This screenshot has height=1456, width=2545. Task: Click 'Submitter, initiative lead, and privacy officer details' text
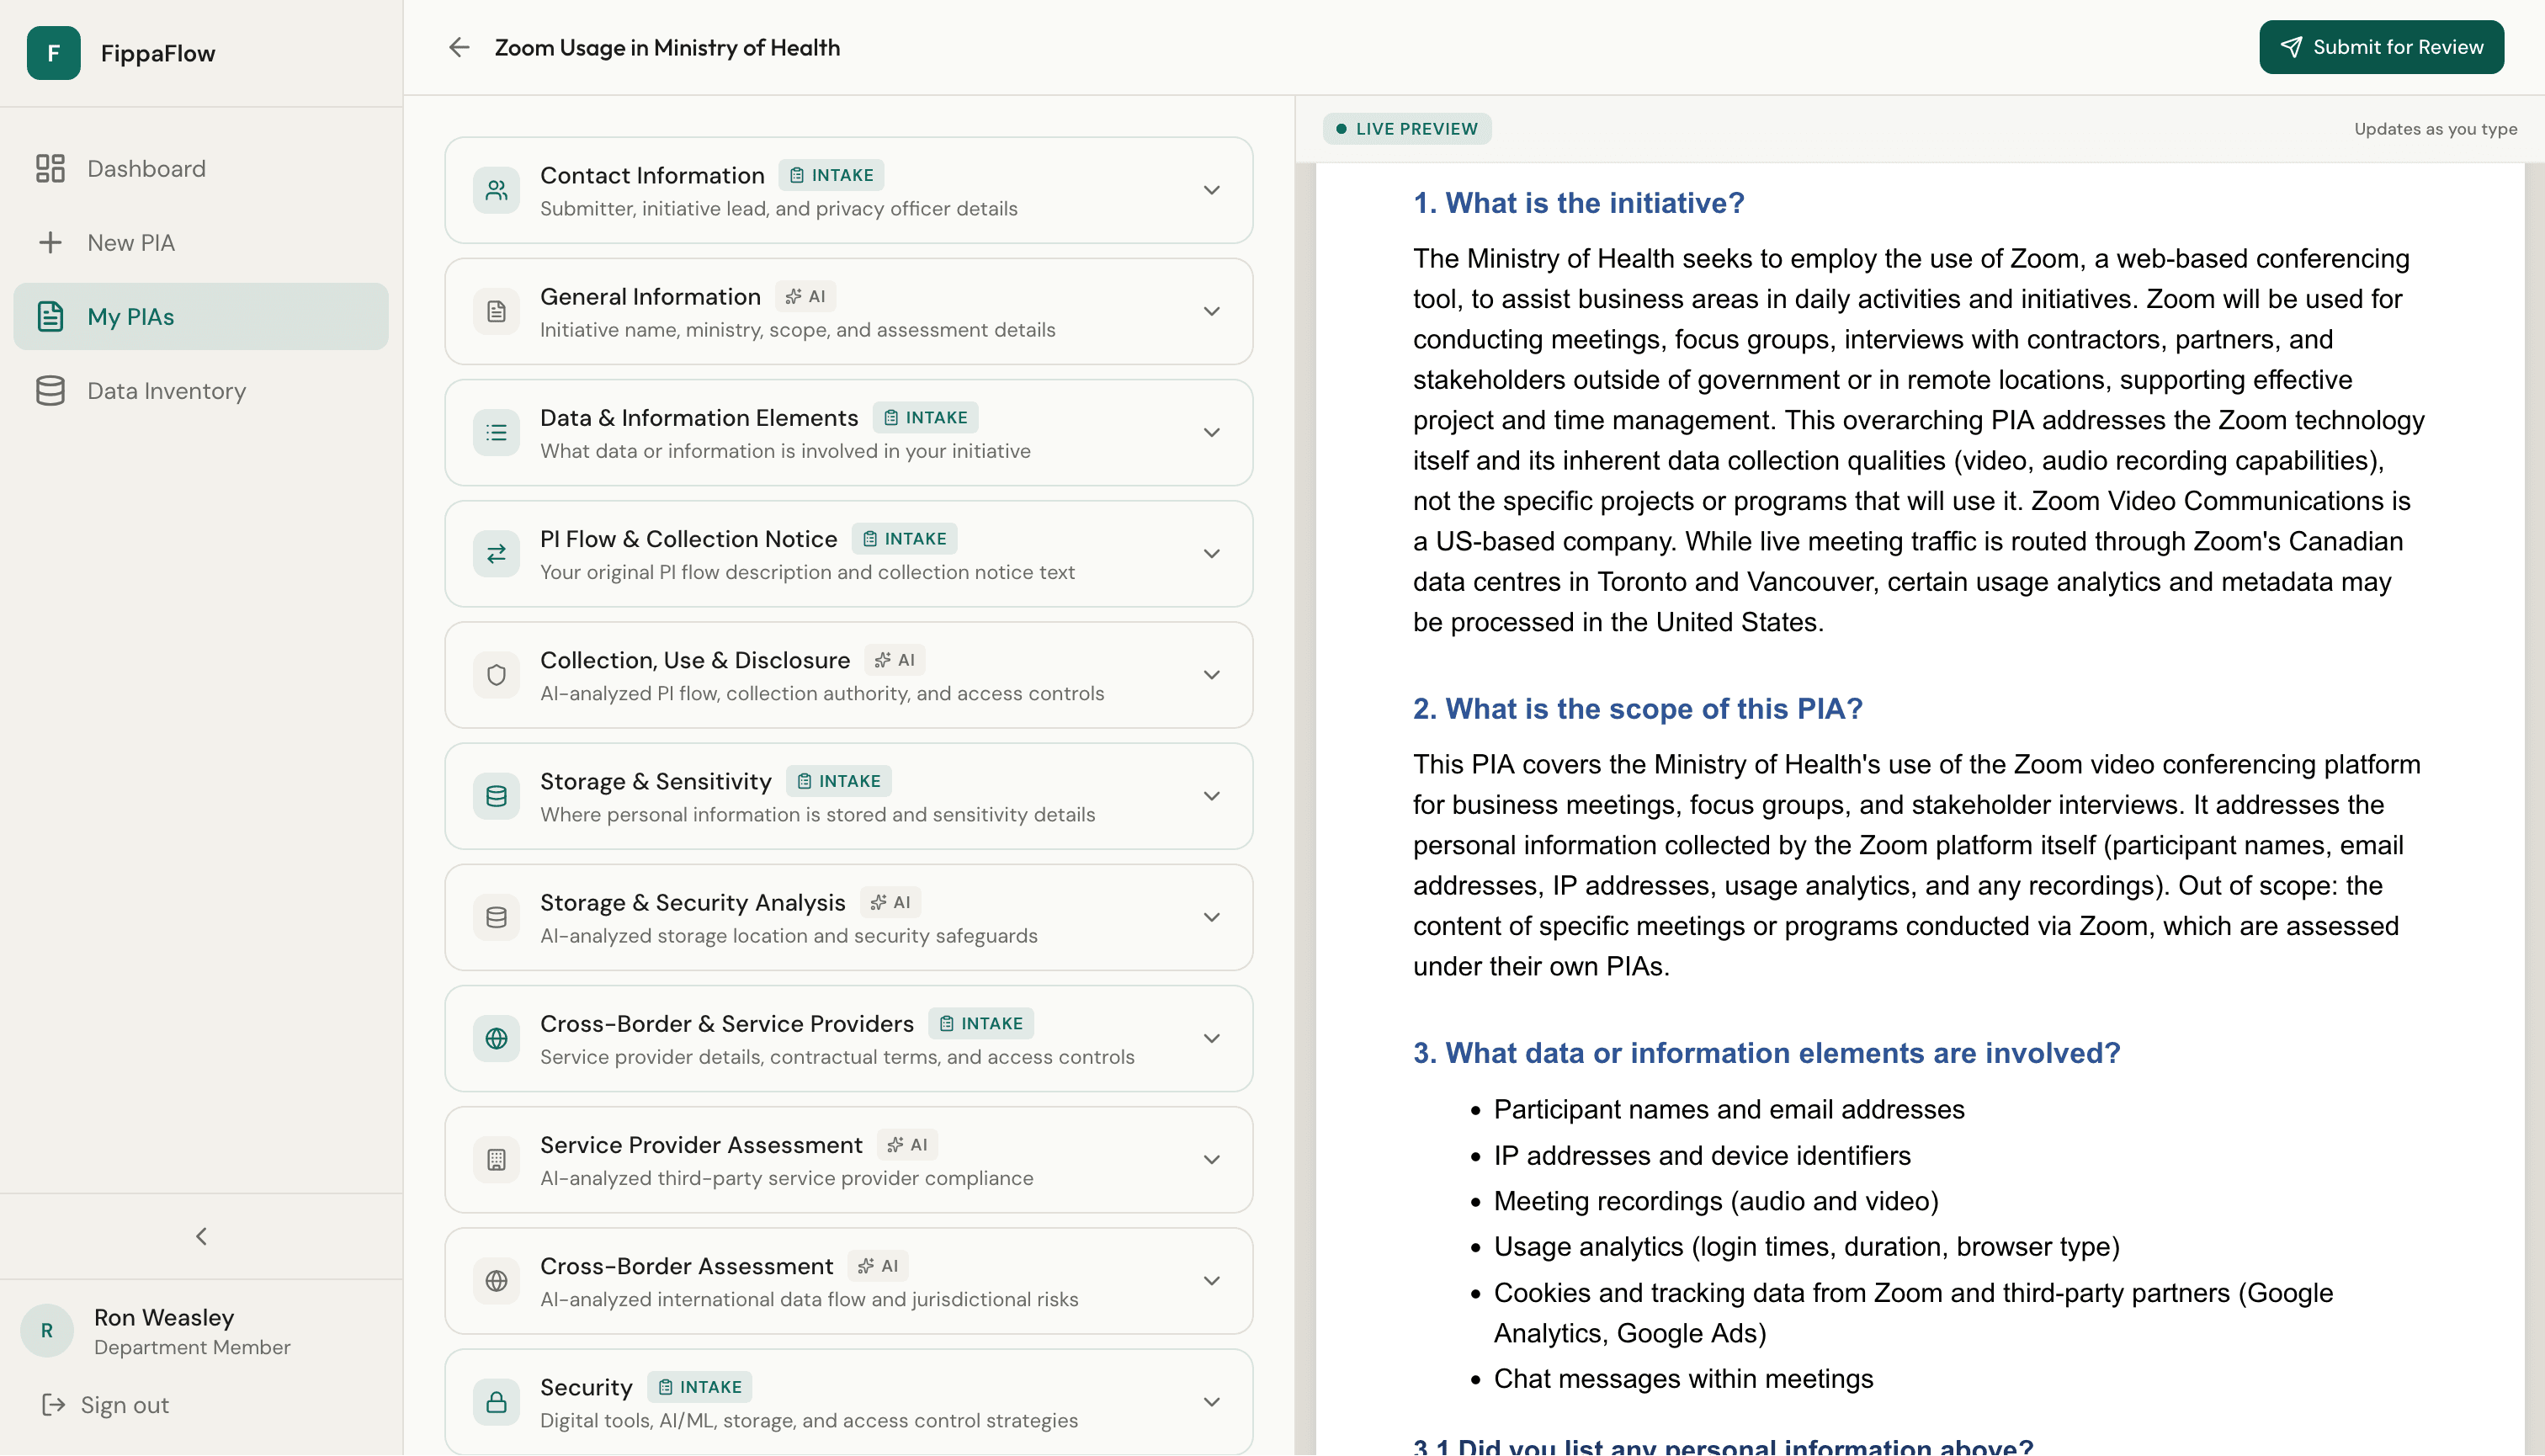779,209
